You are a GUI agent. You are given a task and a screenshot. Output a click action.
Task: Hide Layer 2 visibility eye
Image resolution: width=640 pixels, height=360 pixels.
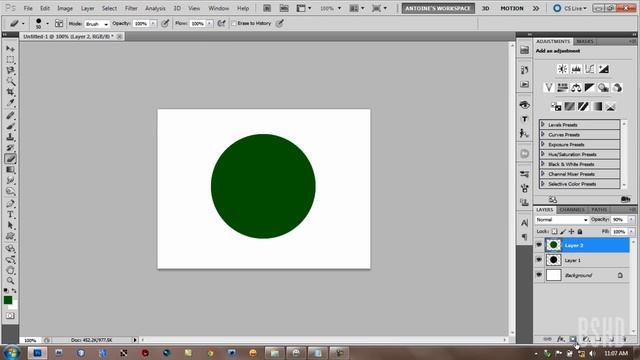[x=539, y=245]
